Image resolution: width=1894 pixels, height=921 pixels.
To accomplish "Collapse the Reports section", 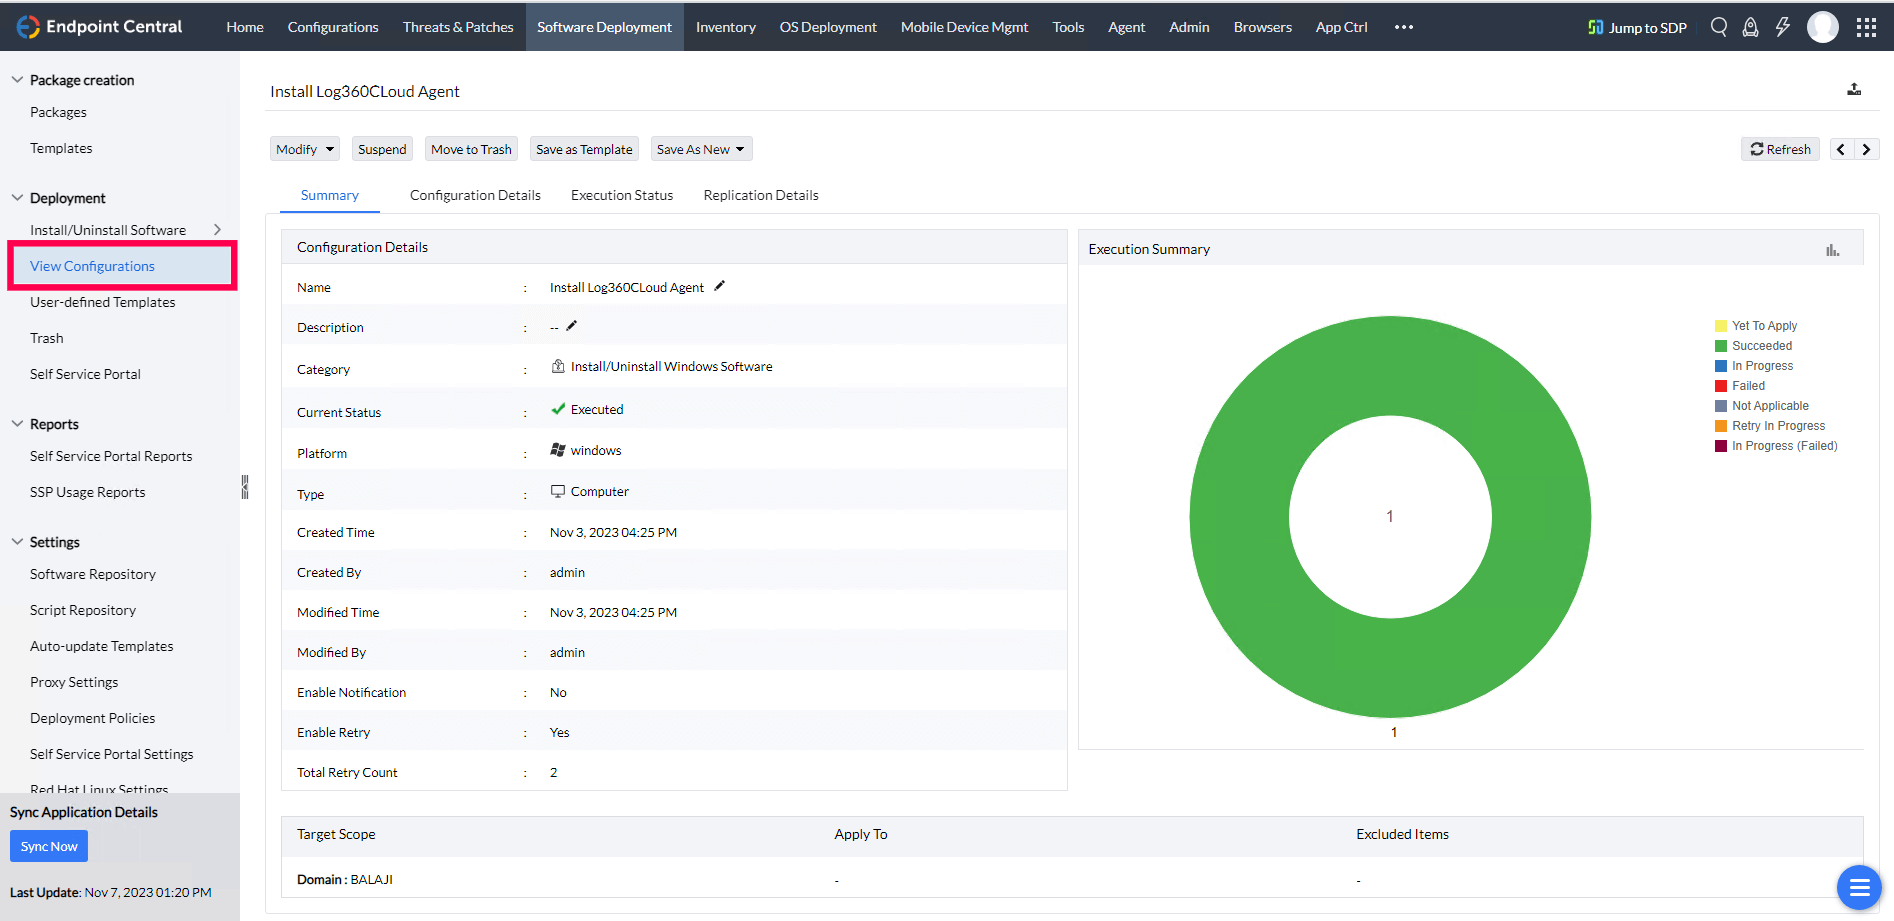I will (x=17, y=424).
